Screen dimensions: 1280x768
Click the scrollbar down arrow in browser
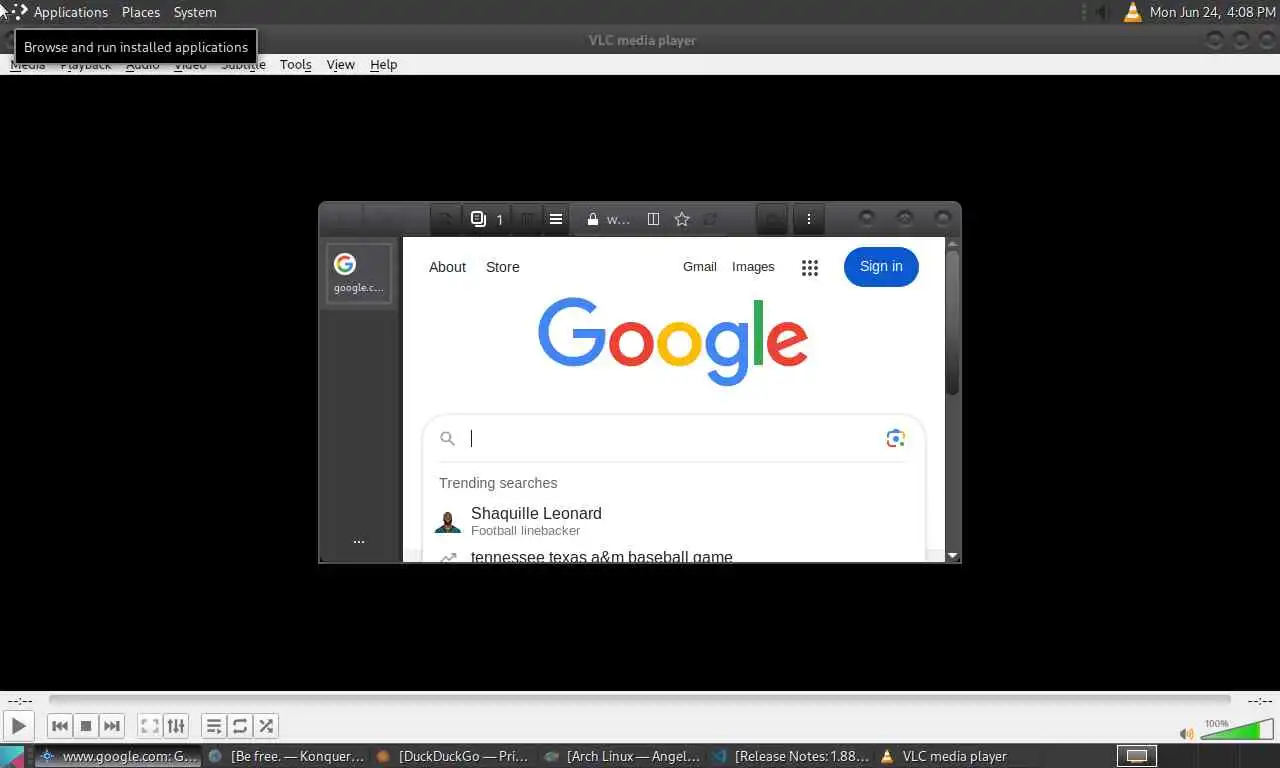click(952, 555)
